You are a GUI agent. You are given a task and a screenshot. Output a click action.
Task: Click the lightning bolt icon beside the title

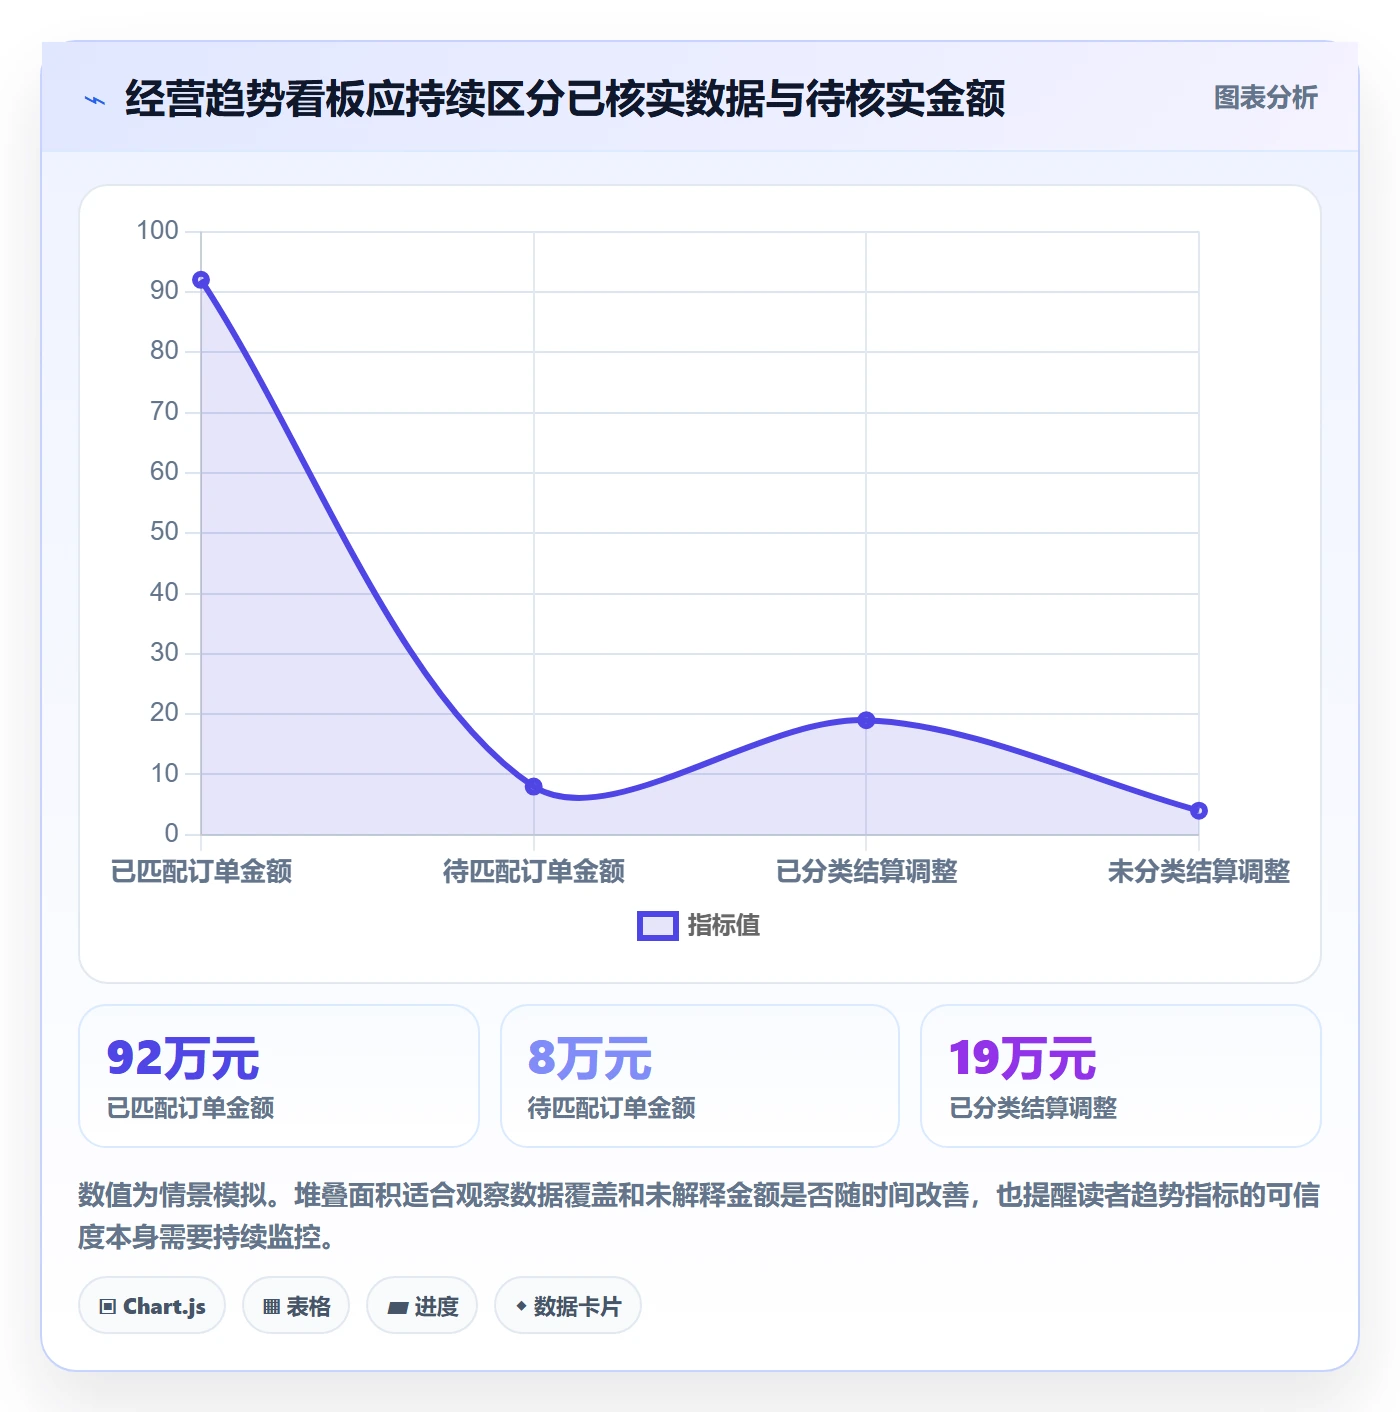click(95, 100)
